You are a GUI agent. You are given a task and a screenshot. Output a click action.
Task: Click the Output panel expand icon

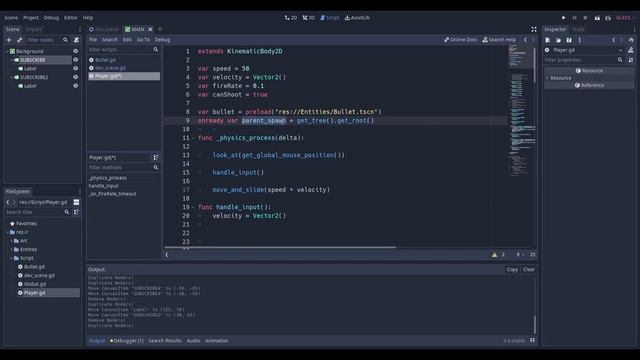532,340
